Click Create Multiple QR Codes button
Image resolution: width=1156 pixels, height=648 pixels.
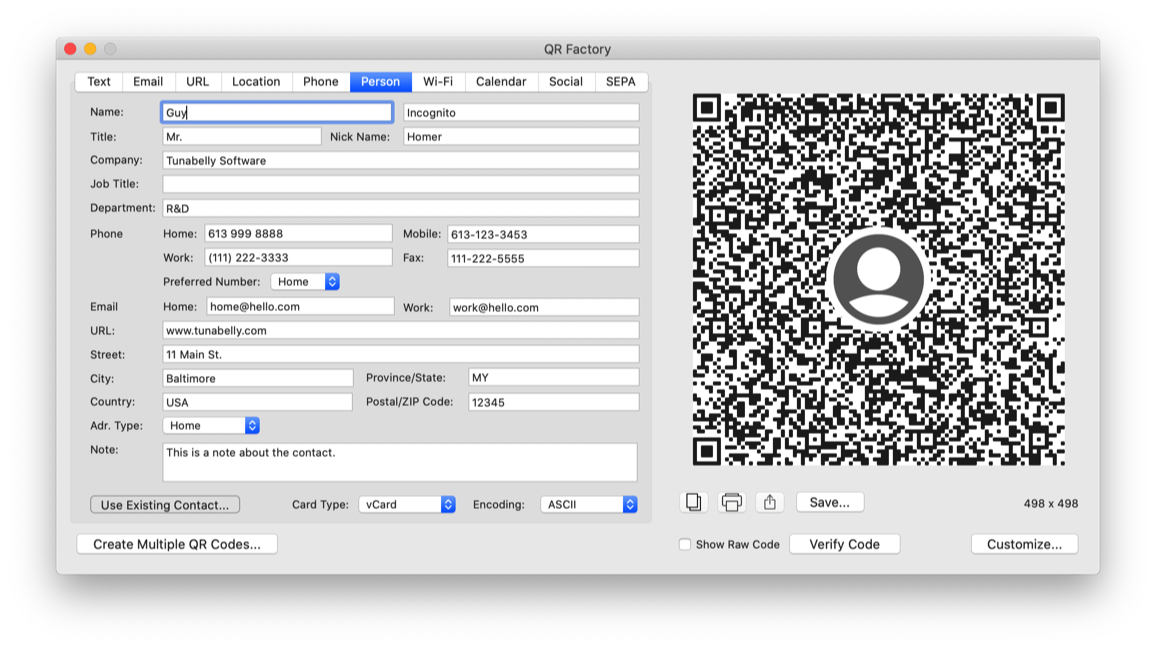tap(177, 544)
